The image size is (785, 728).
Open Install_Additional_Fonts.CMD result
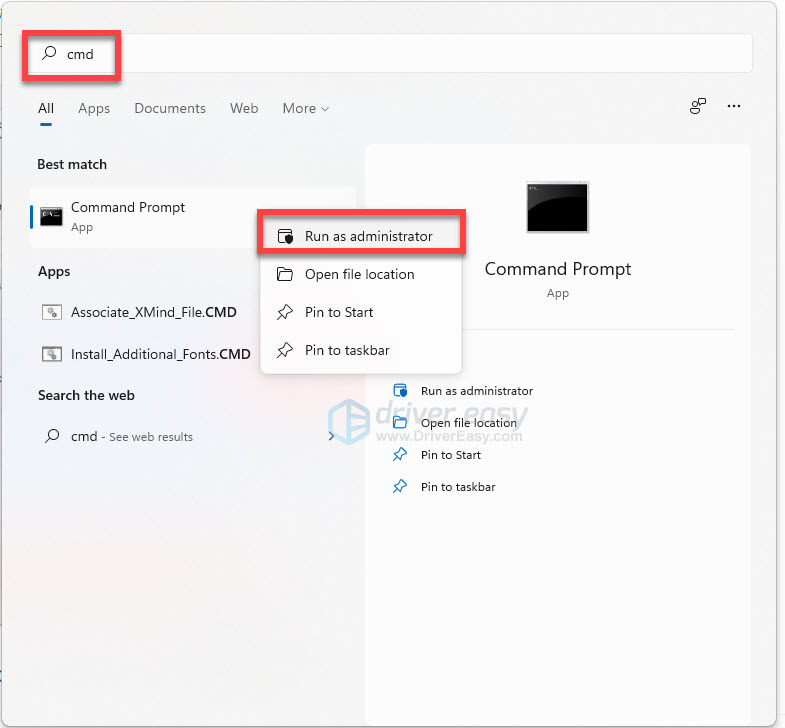tap(160, 354)
